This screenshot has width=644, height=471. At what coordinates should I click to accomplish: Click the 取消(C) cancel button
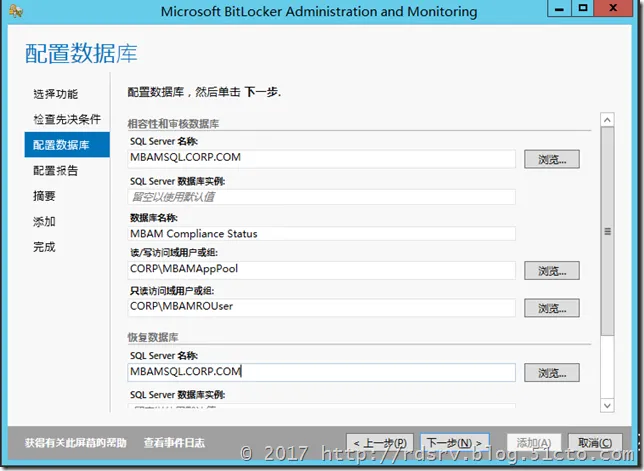pos(595,443)
